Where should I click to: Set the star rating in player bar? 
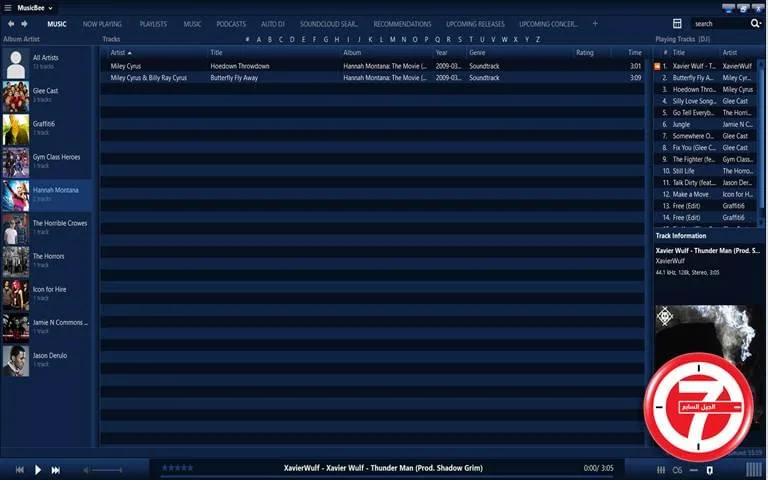tap(177, 468)
